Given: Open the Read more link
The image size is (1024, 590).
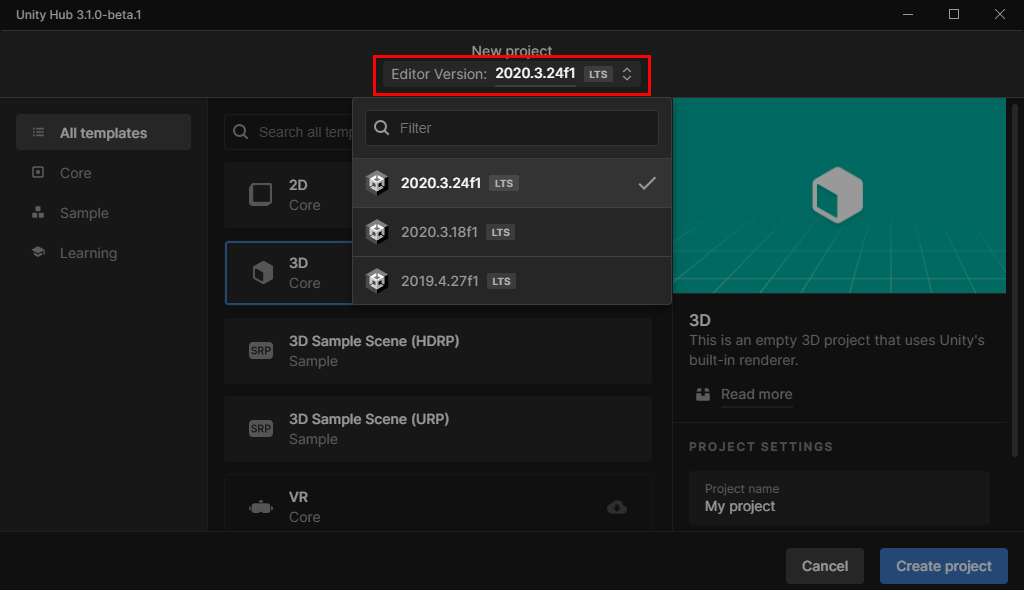Looking at the screenshot, I should coord(756,394).
